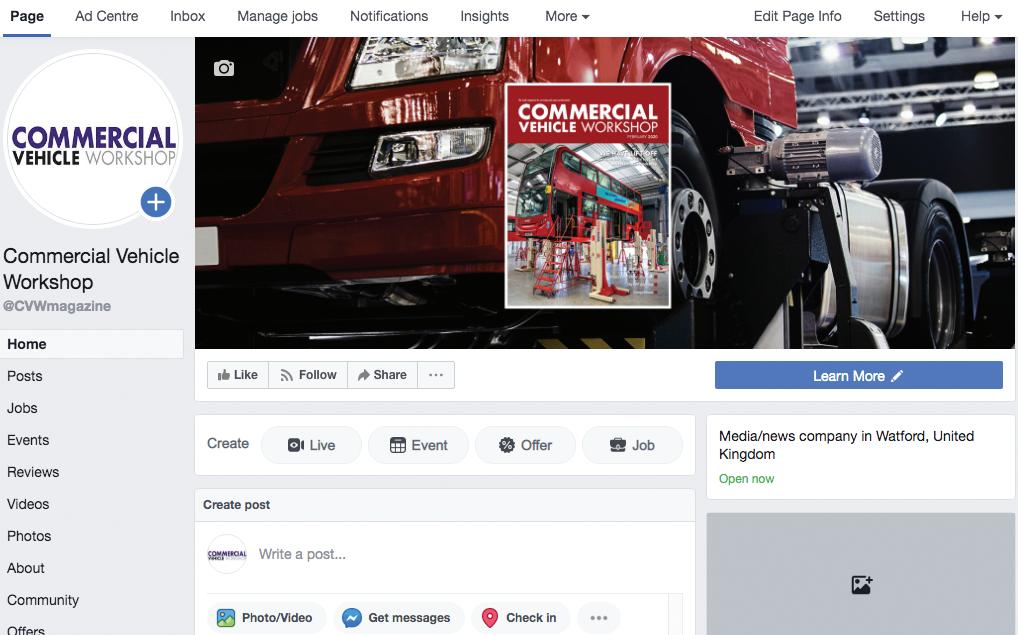Image resolution: width=1018 pixels, height=635 pixels.
Task: Choose Get messages post option
Action: point(397,617)
